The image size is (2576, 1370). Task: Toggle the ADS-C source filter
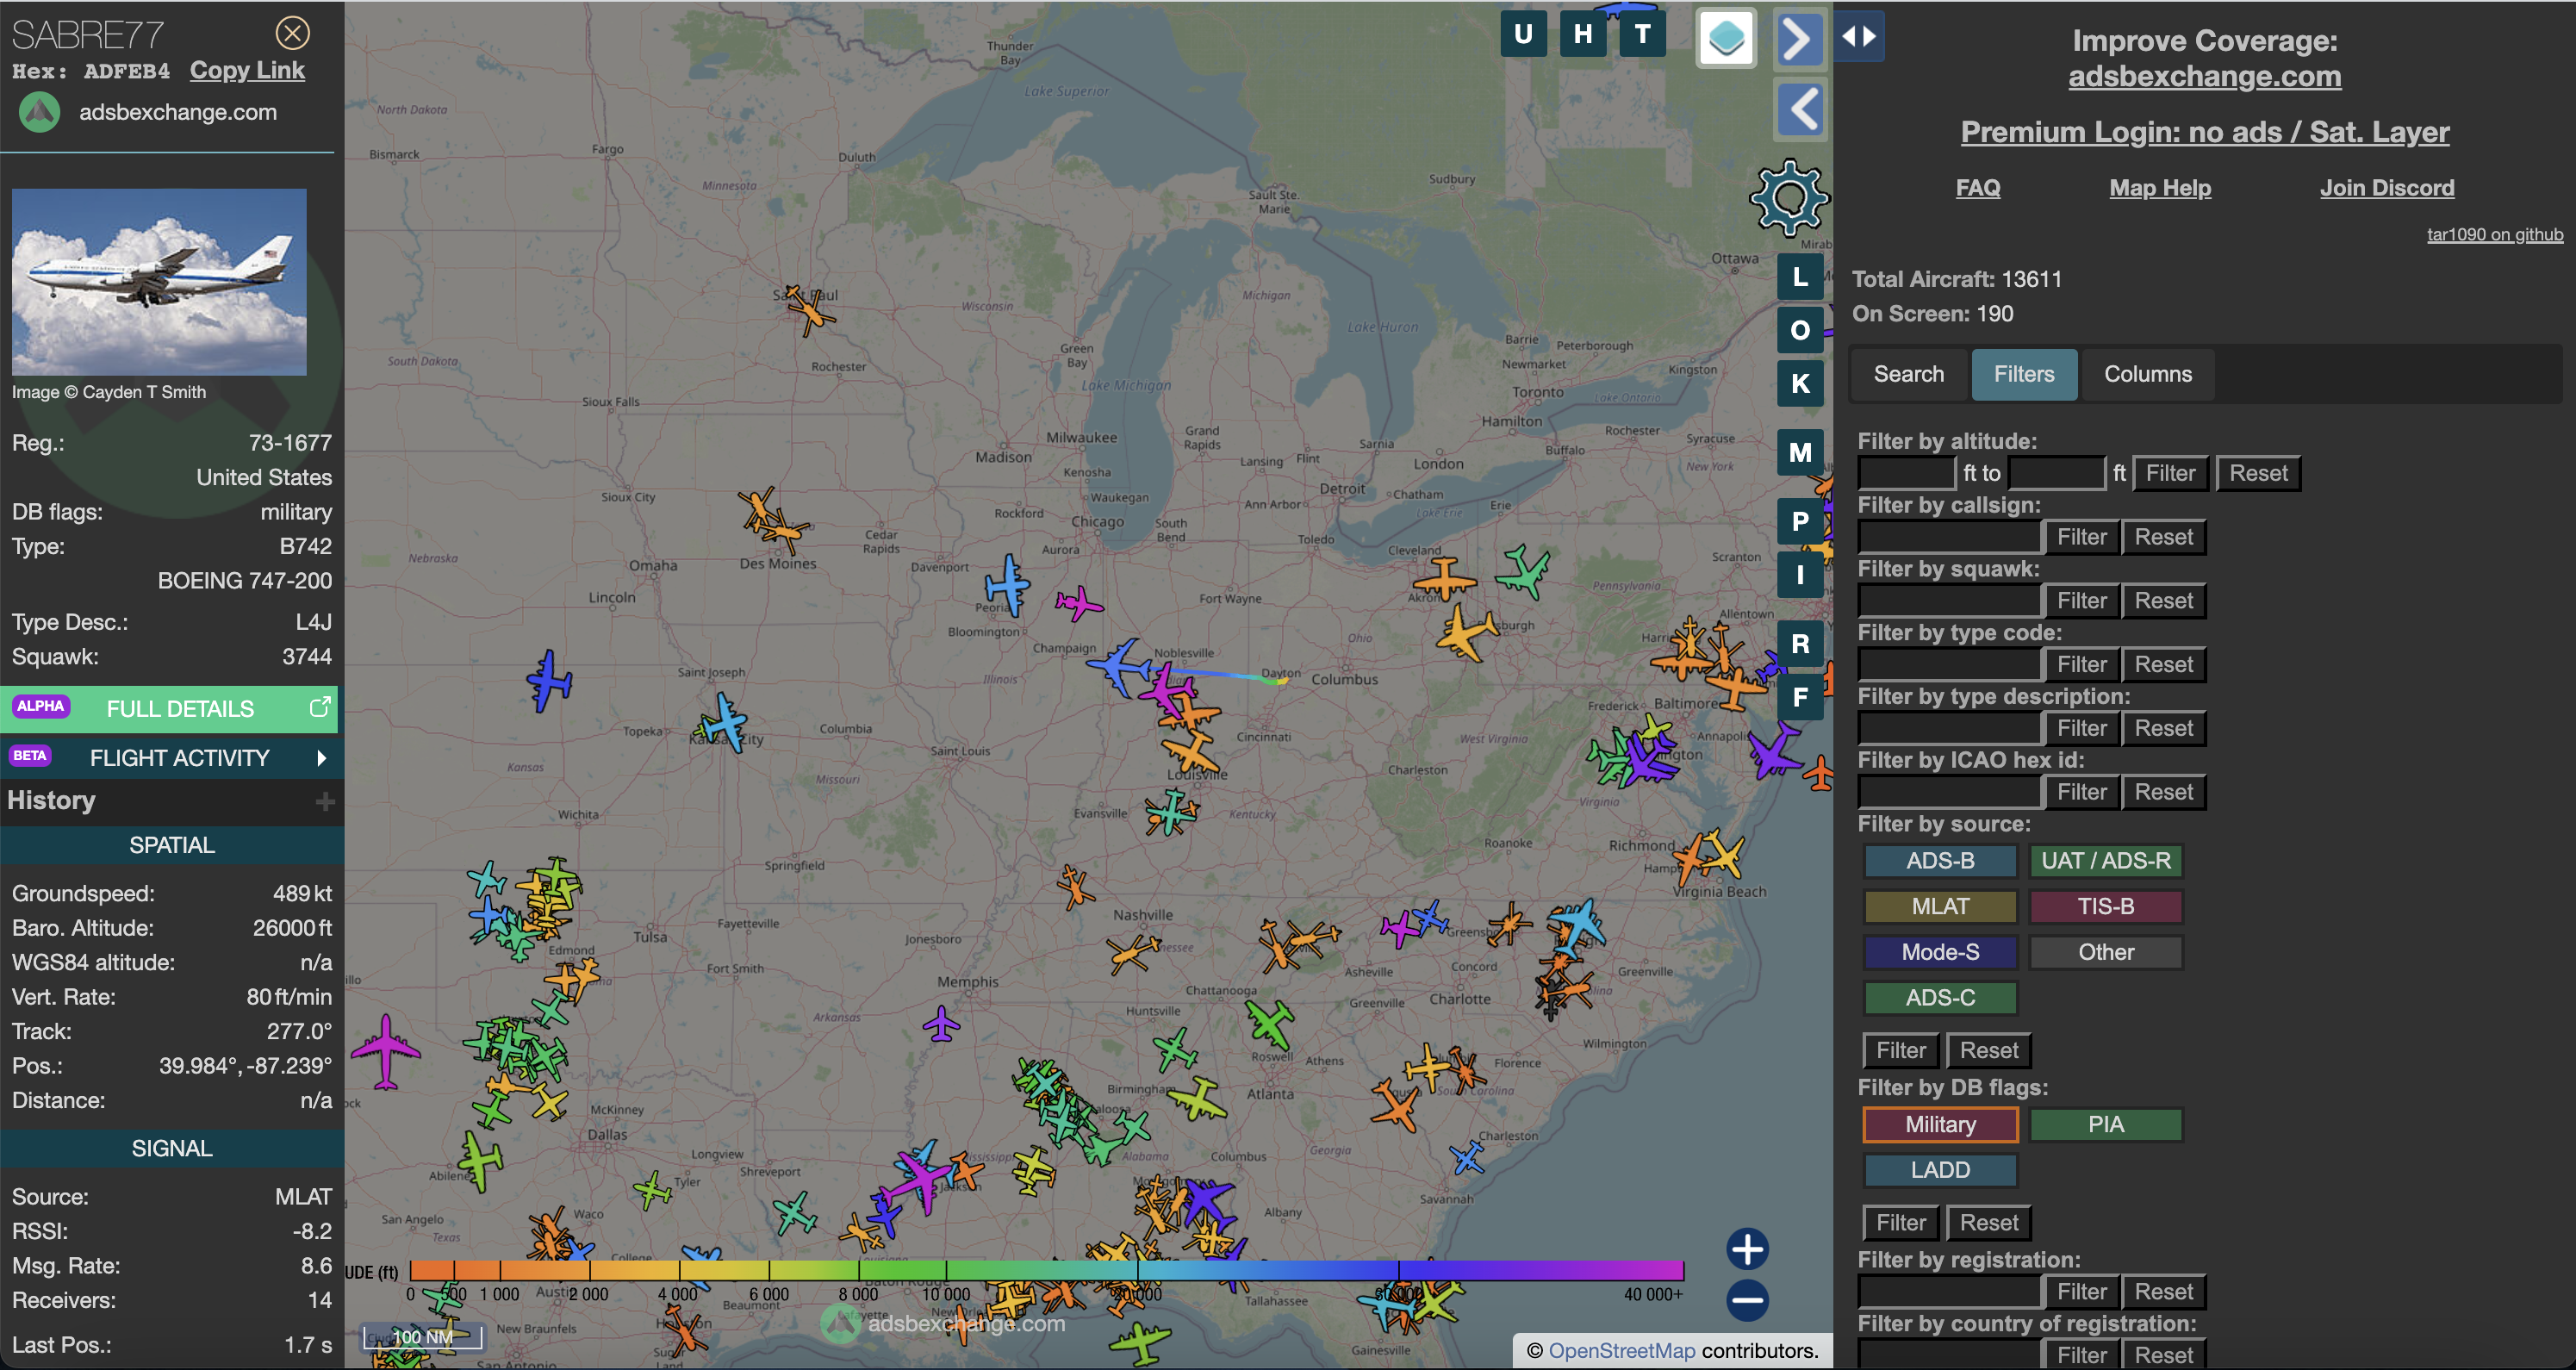point(1940,997)
